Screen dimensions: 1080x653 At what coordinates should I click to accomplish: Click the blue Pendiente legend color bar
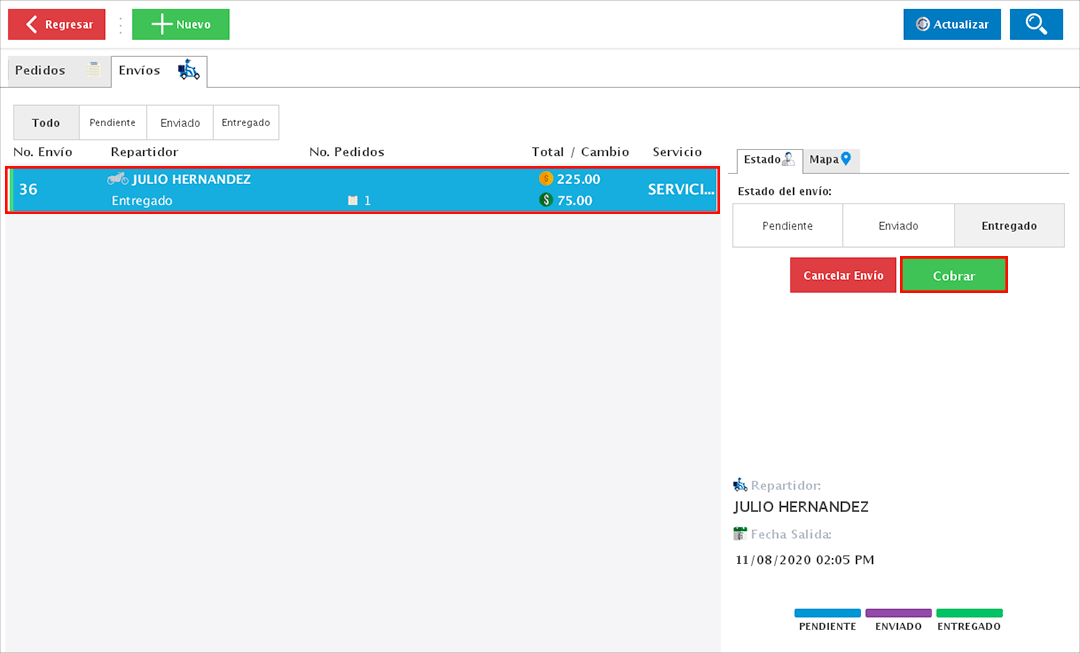pyautogui.click(x=827, y=613)
